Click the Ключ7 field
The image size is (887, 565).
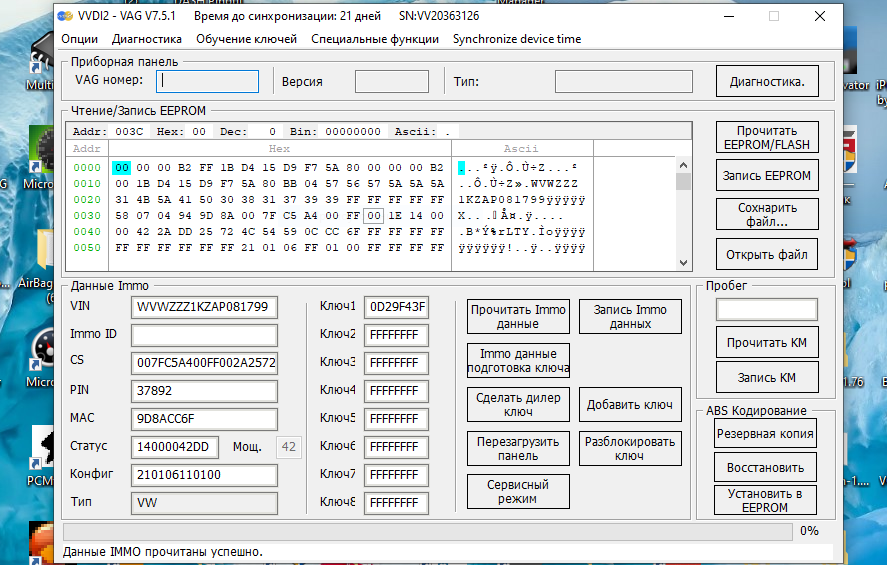click(x=396, y=475)
